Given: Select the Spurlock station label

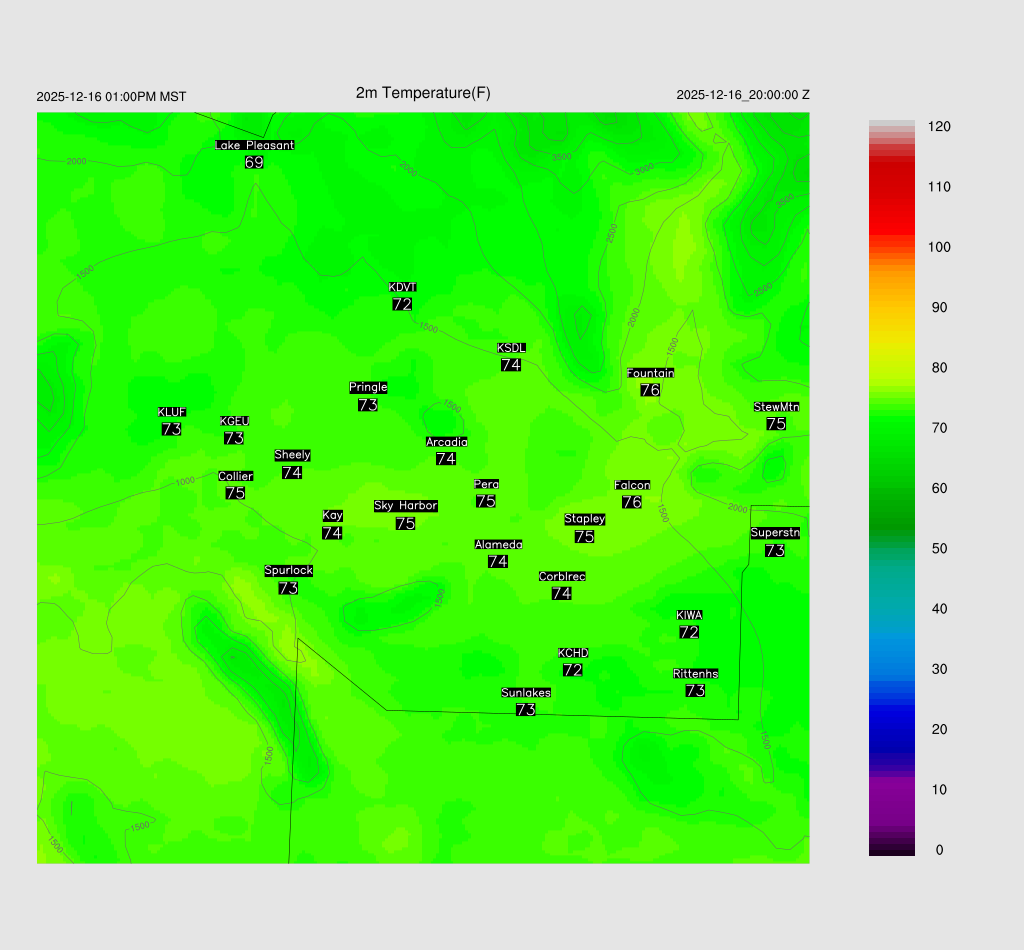Looking at the screenshot, I should coord(288,571).
